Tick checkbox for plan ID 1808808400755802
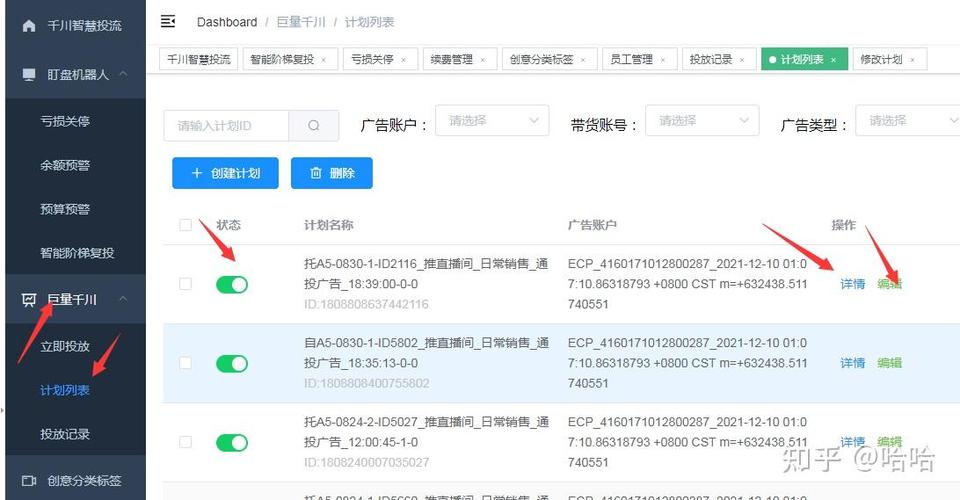Screen dimensions: 960x500 click(186, 363)
